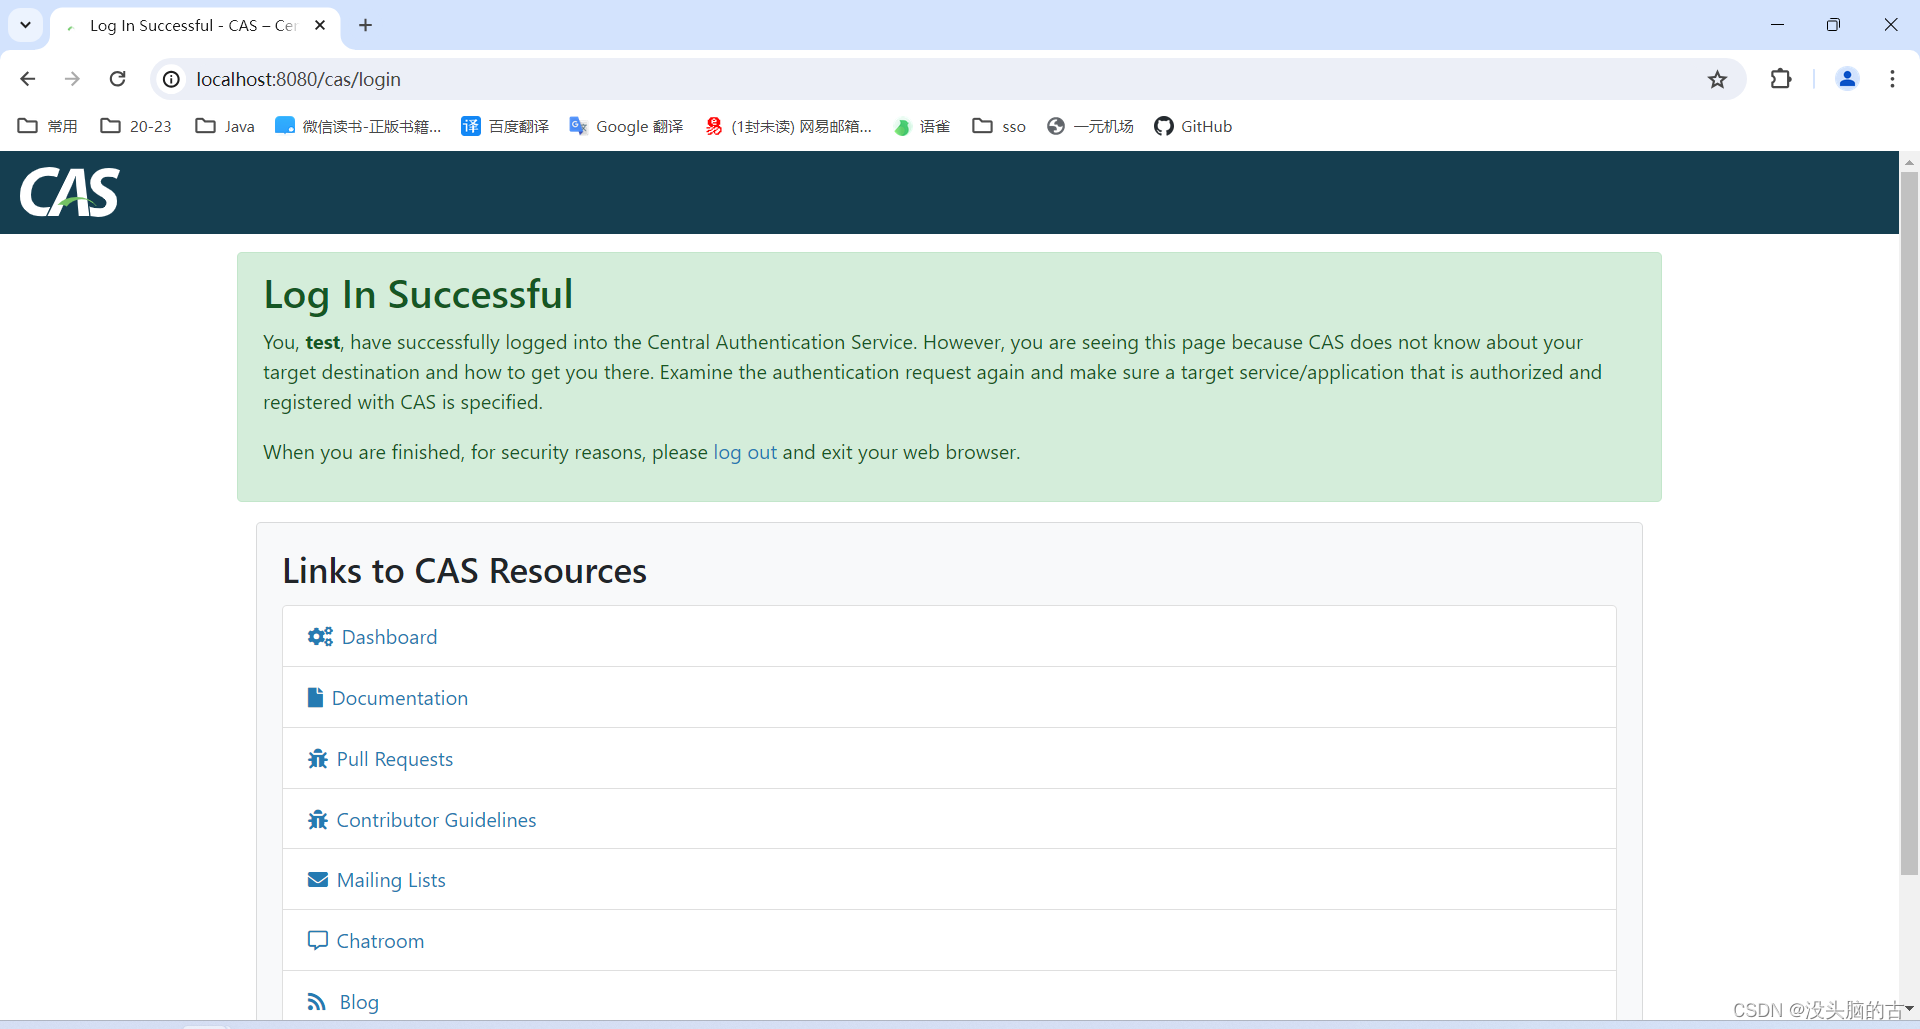Click the Links to CAS Resources heading
Image resolution: width=1920 pixels, height=1029 pixels.
coord(464,571)
